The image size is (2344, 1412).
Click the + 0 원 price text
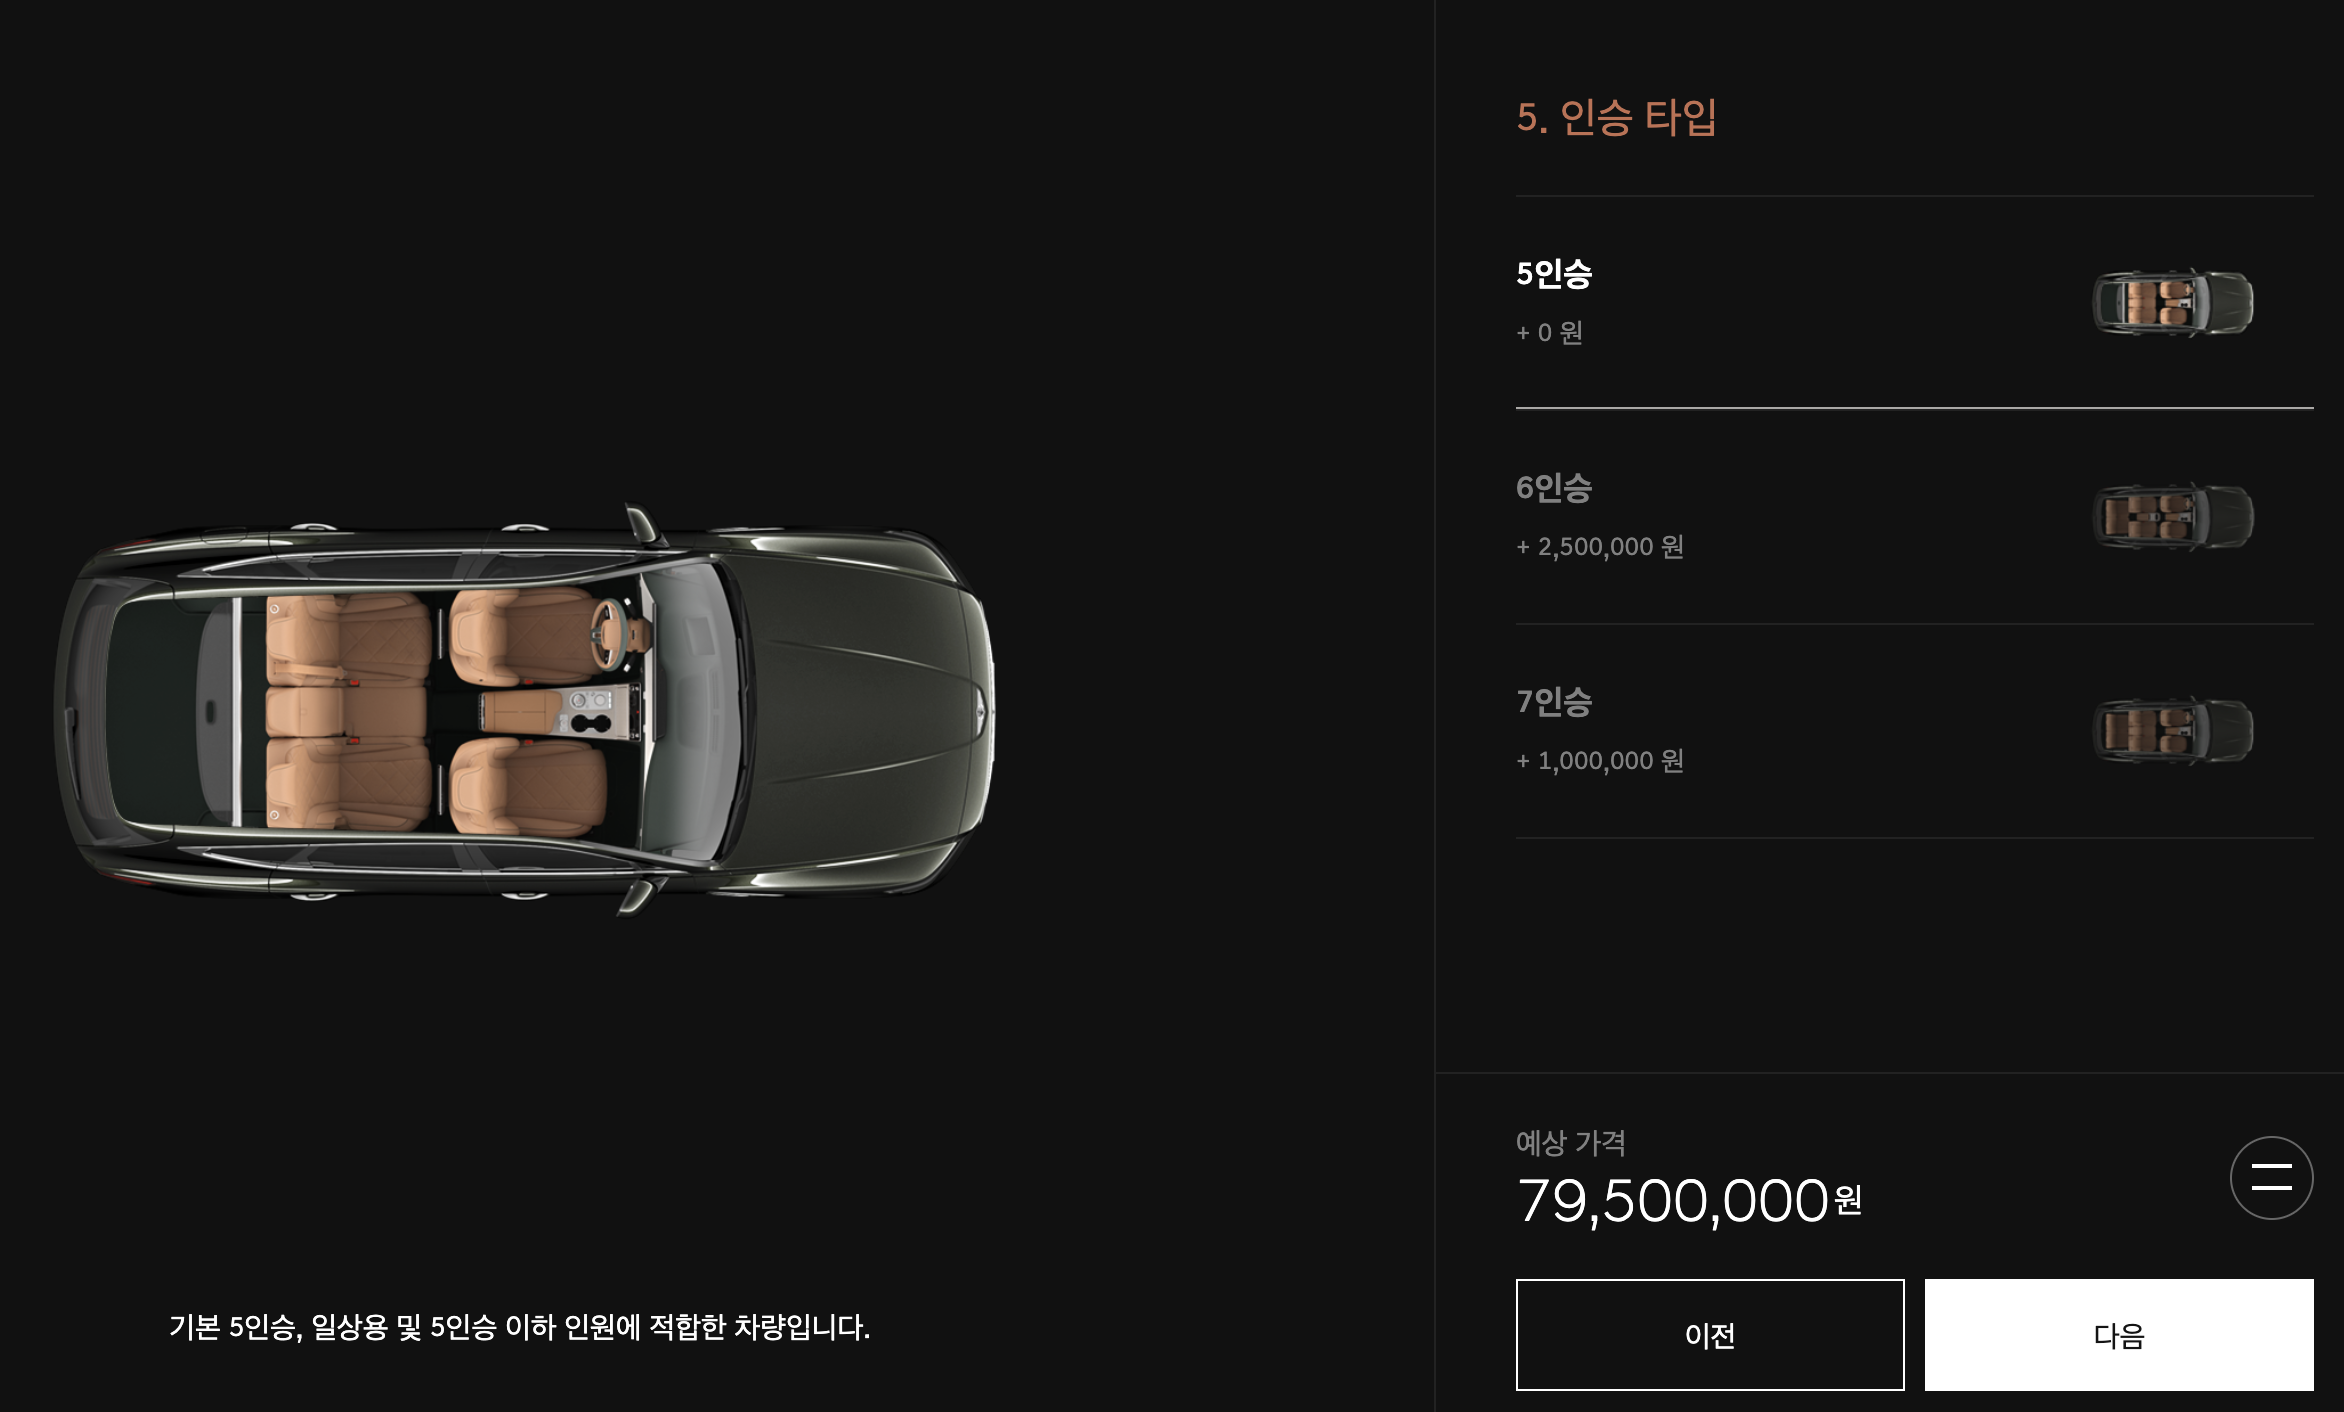click(x=1549, y=333)
